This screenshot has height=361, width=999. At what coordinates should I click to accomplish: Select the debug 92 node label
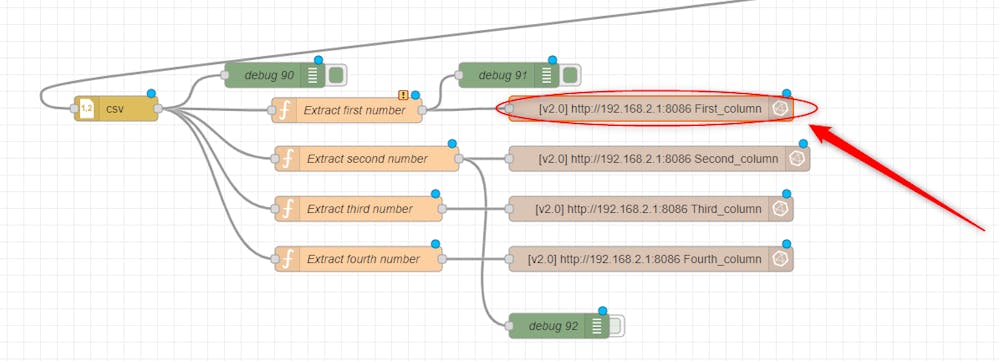coord(554,326)
